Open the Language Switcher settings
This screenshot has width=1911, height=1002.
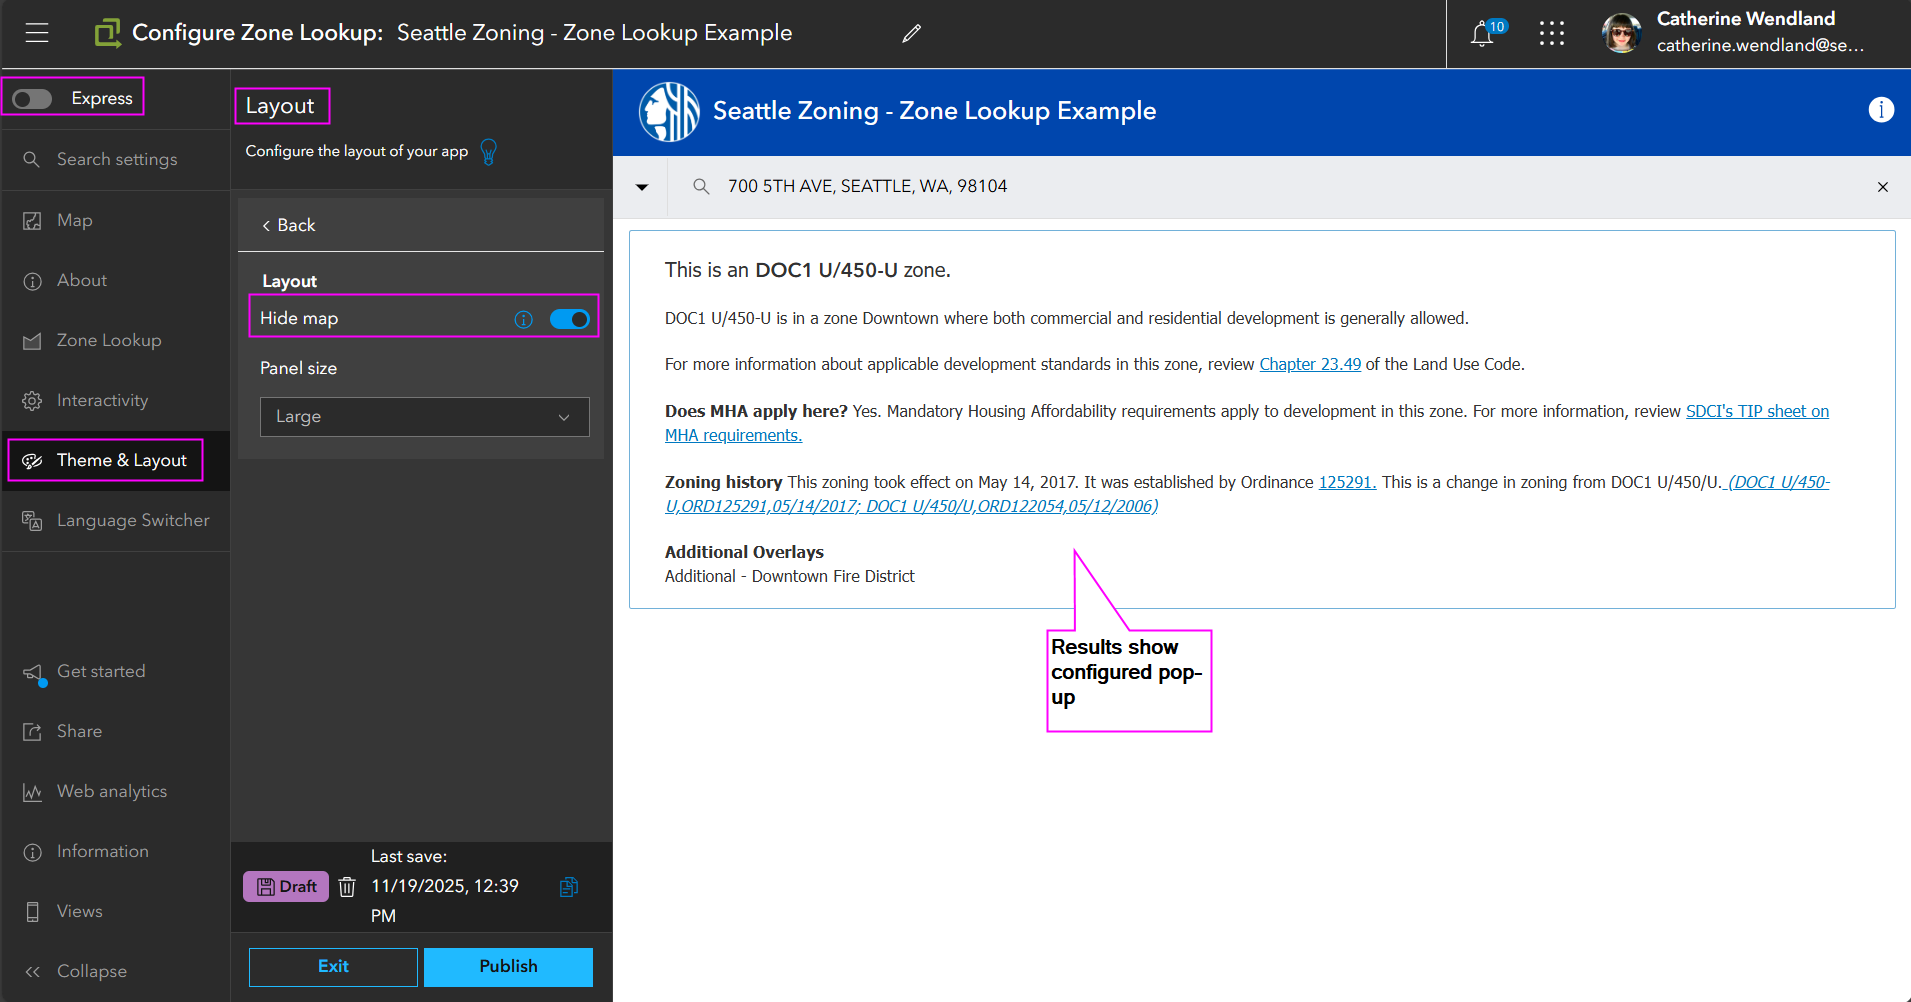click(x=132, y=520)
